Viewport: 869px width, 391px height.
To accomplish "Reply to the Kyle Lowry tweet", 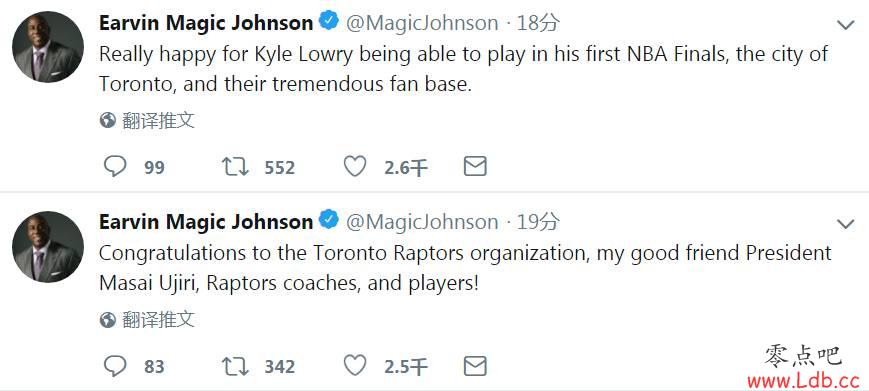I will 115,166.
